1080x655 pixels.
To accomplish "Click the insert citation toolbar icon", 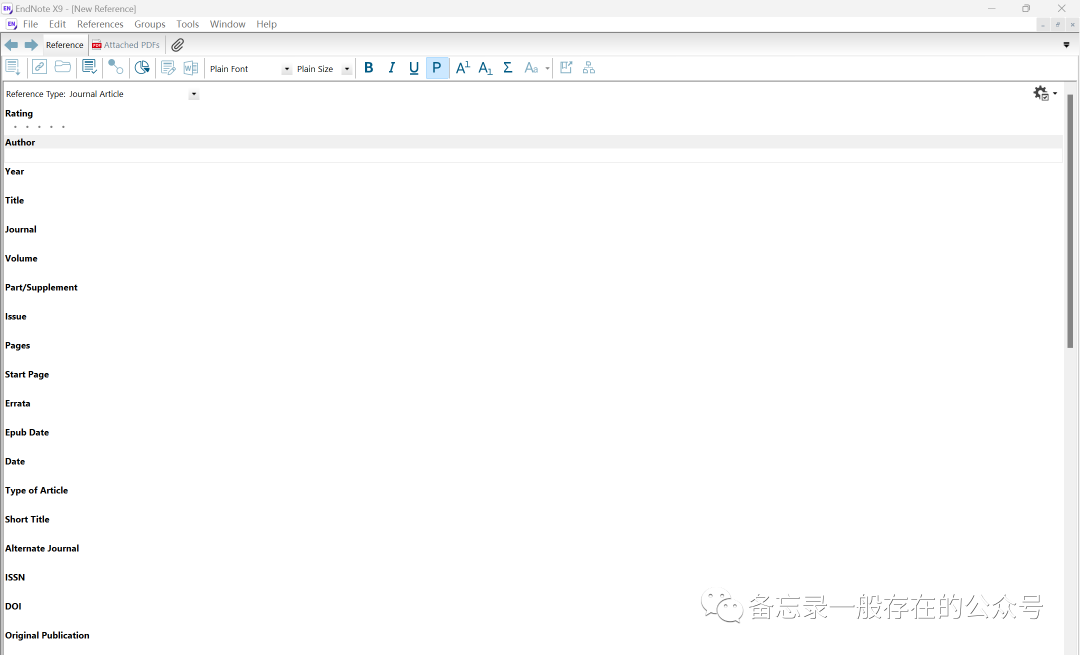I will coord(12,67).
